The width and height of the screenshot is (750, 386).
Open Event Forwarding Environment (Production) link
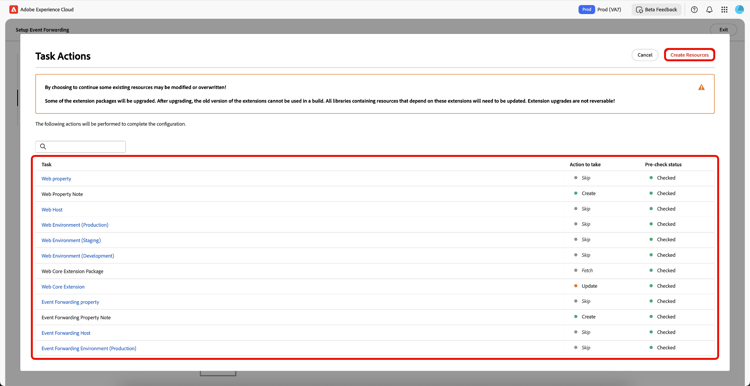coord(89,348)
